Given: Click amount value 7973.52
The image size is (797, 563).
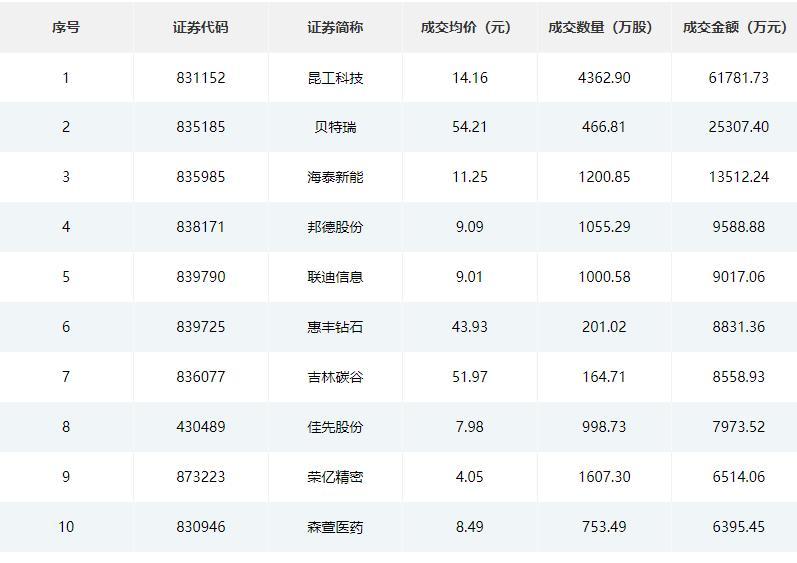Looking at the screenshot, I should point(739,427).
